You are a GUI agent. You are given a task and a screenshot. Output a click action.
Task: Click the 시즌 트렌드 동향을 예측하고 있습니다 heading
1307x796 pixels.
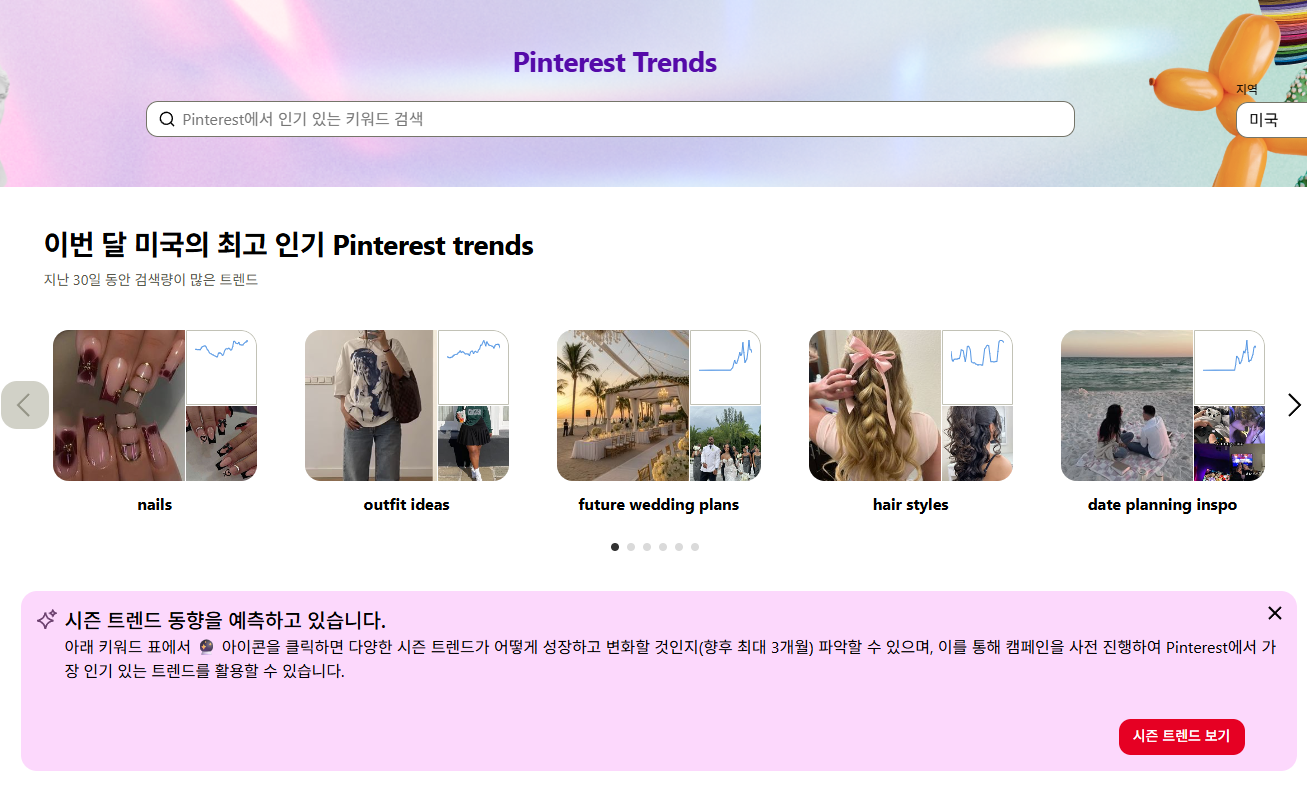coord(225,620)
